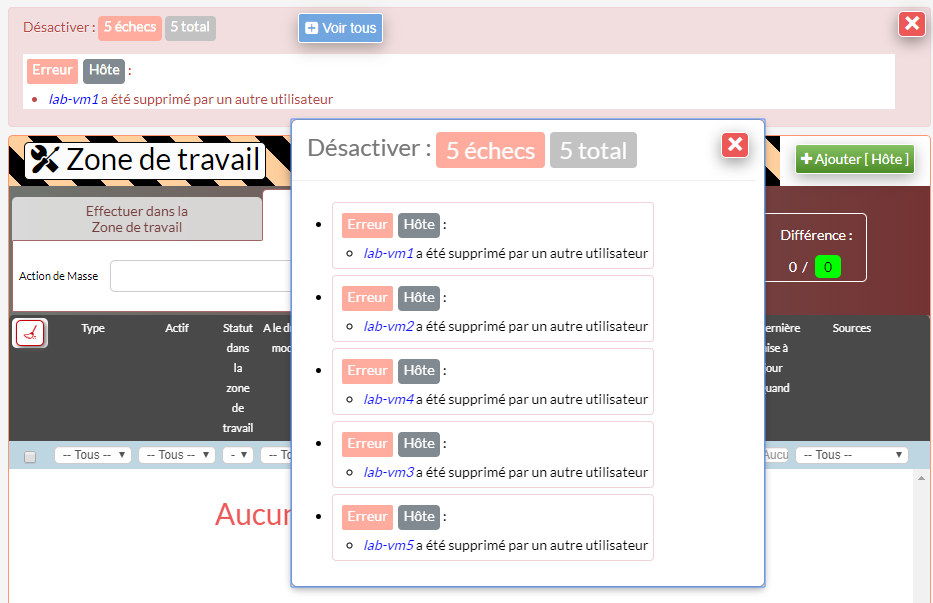Viewport: 933px width, 603px height.
Task: Click the green 0 Différence counter
Action: pyautogui.click(x=828, y=267)
